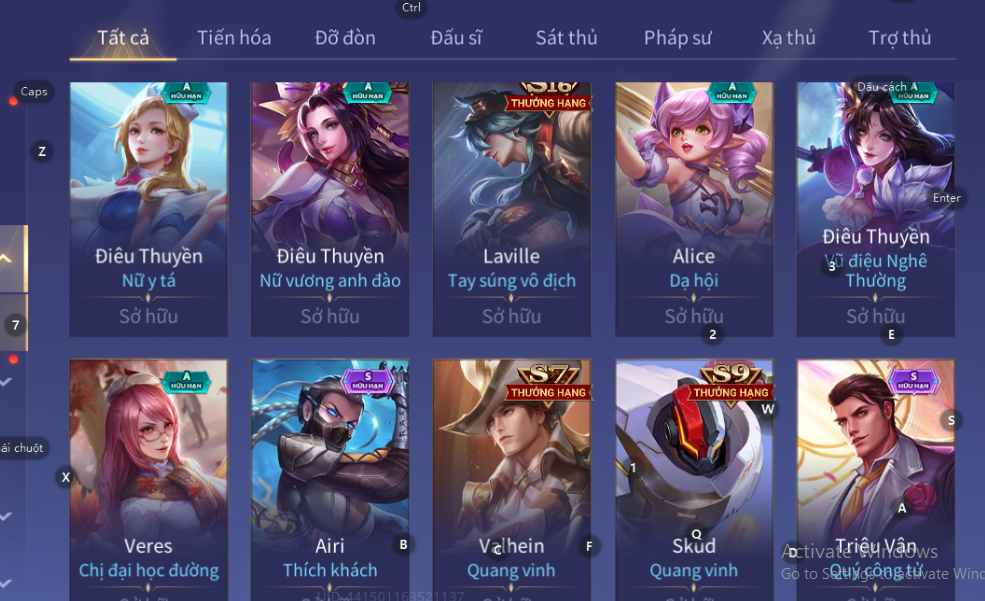Click the Enter key overlay button
This screenshot has height=601, width=985.
tap(946, 198)
